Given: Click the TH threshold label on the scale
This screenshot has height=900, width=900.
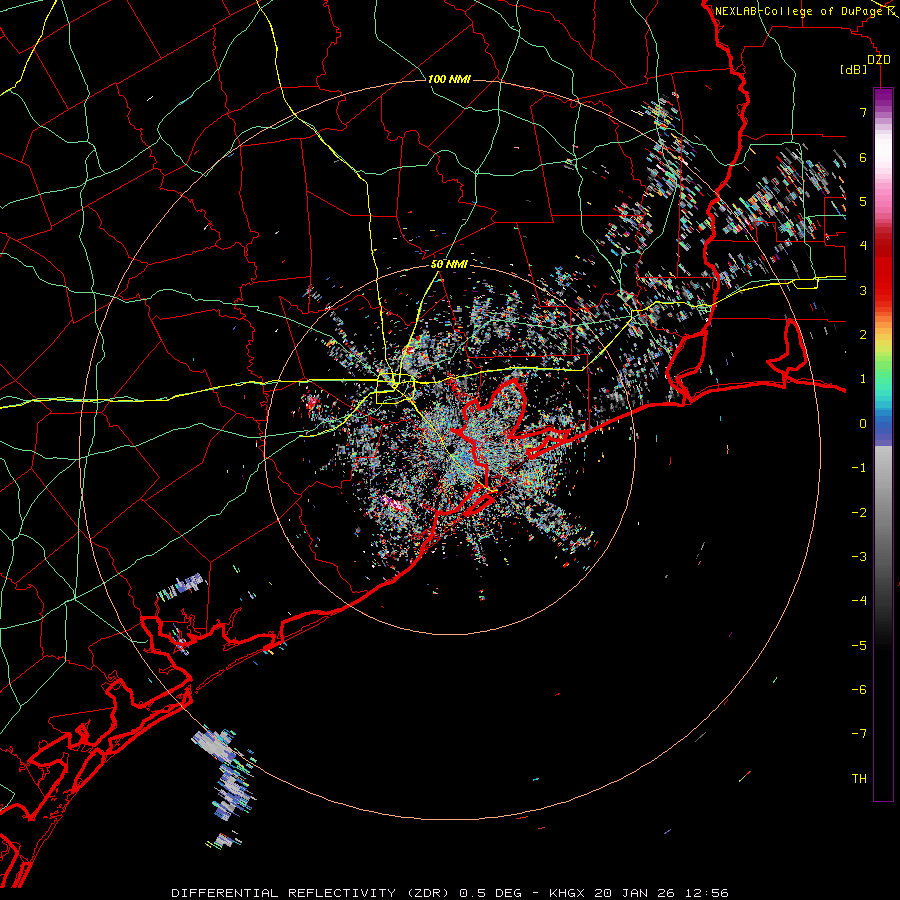Looking at the screenshot, I should [859, 779].
